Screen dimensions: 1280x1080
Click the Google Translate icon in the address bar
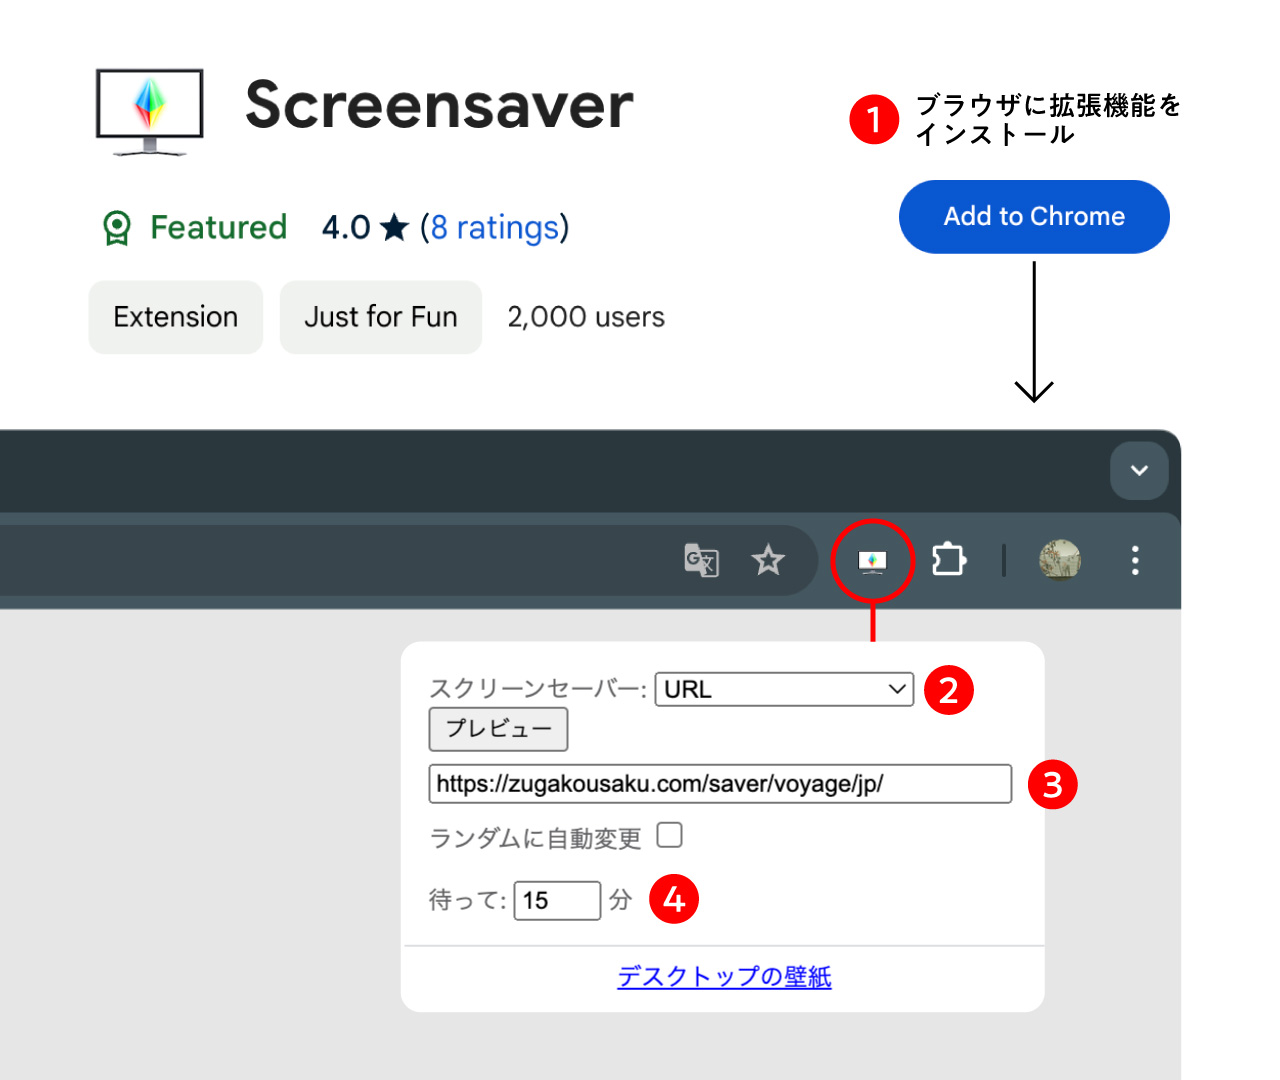tap(701, 560)
